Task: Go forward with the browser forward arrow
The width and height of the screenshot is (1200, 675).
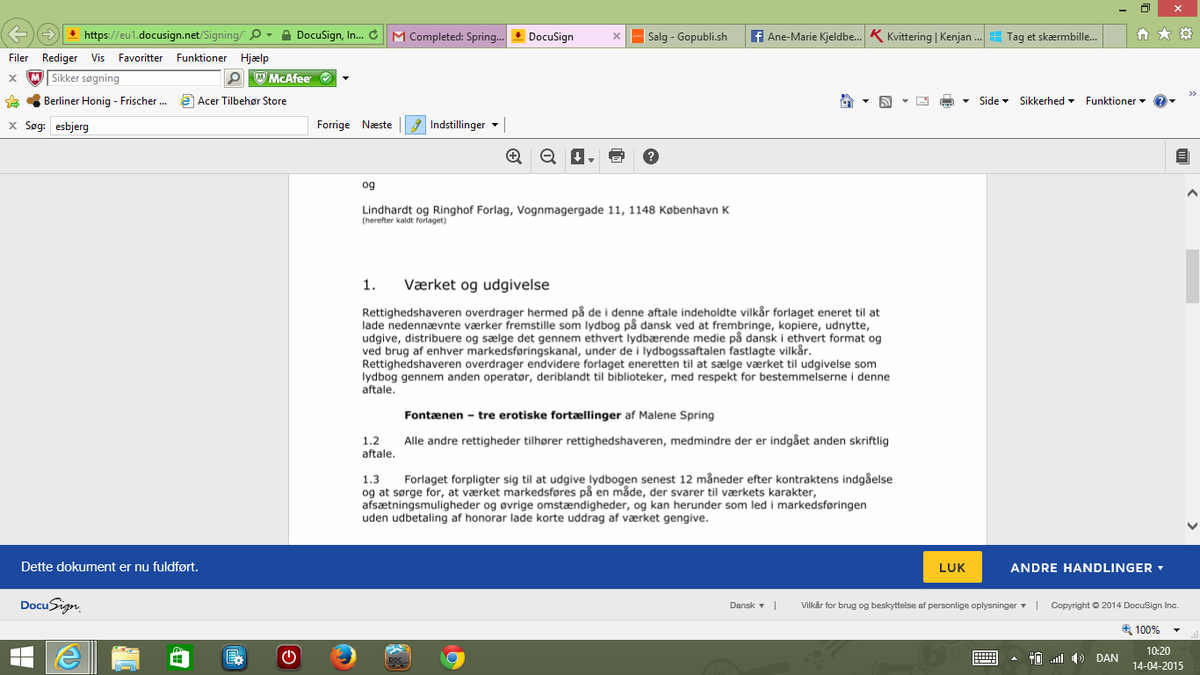Action: click(x=47, y=33)
